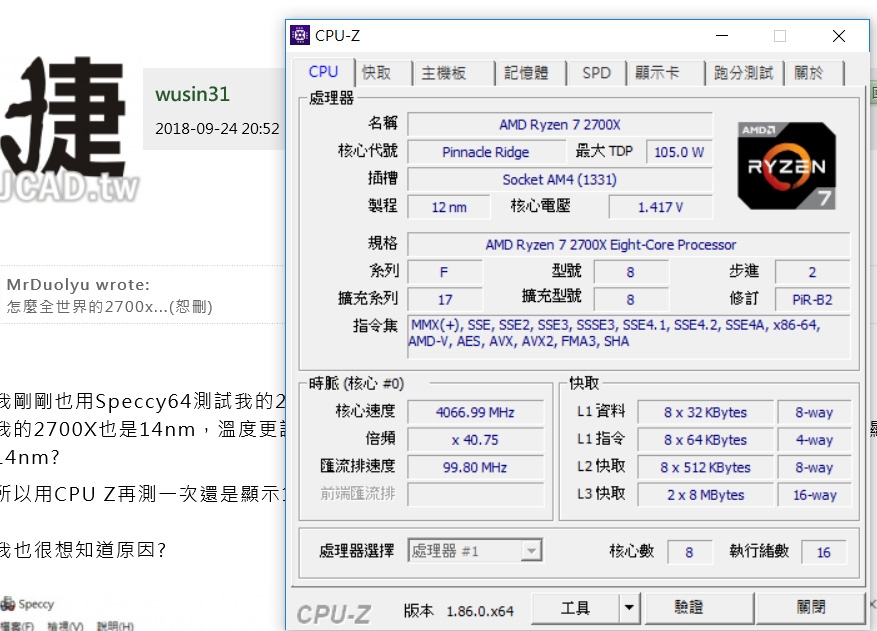The width and height of the screenshot is (877, 631).
Task: Click the Pinnacle Ridge code name value
Action: [x=486, y=152]
